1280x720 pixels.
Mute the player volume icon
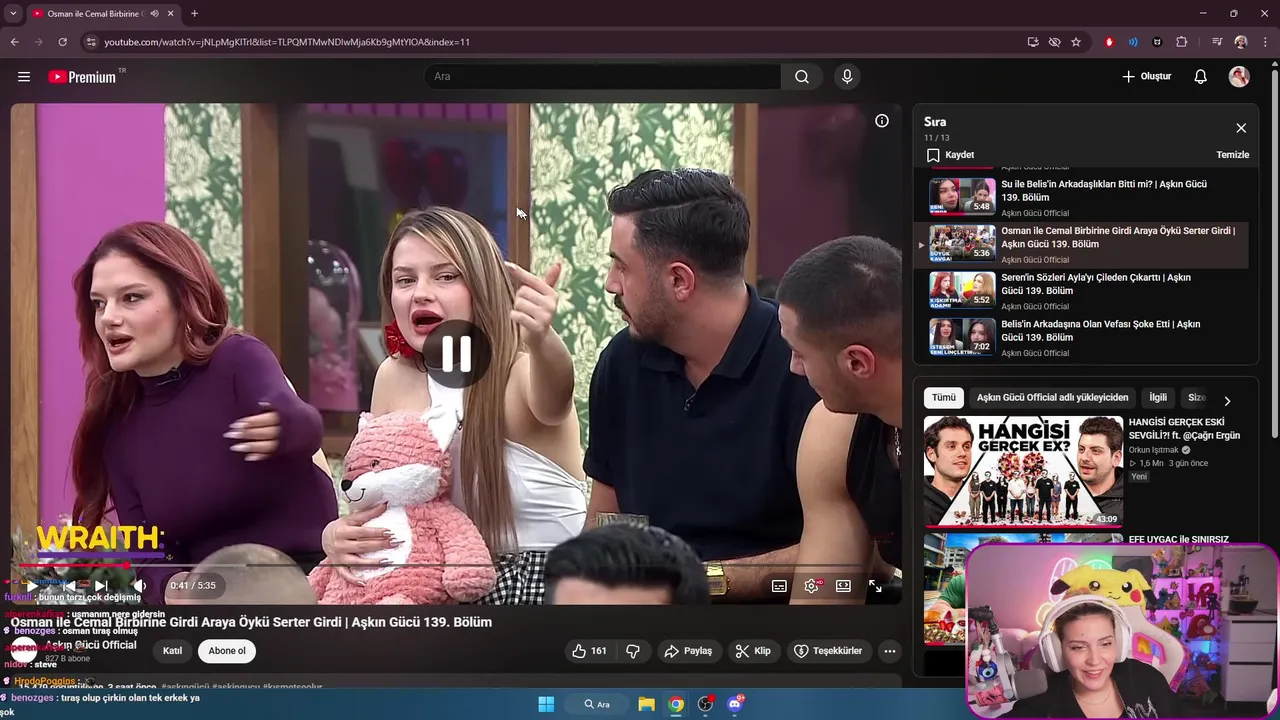140,586
